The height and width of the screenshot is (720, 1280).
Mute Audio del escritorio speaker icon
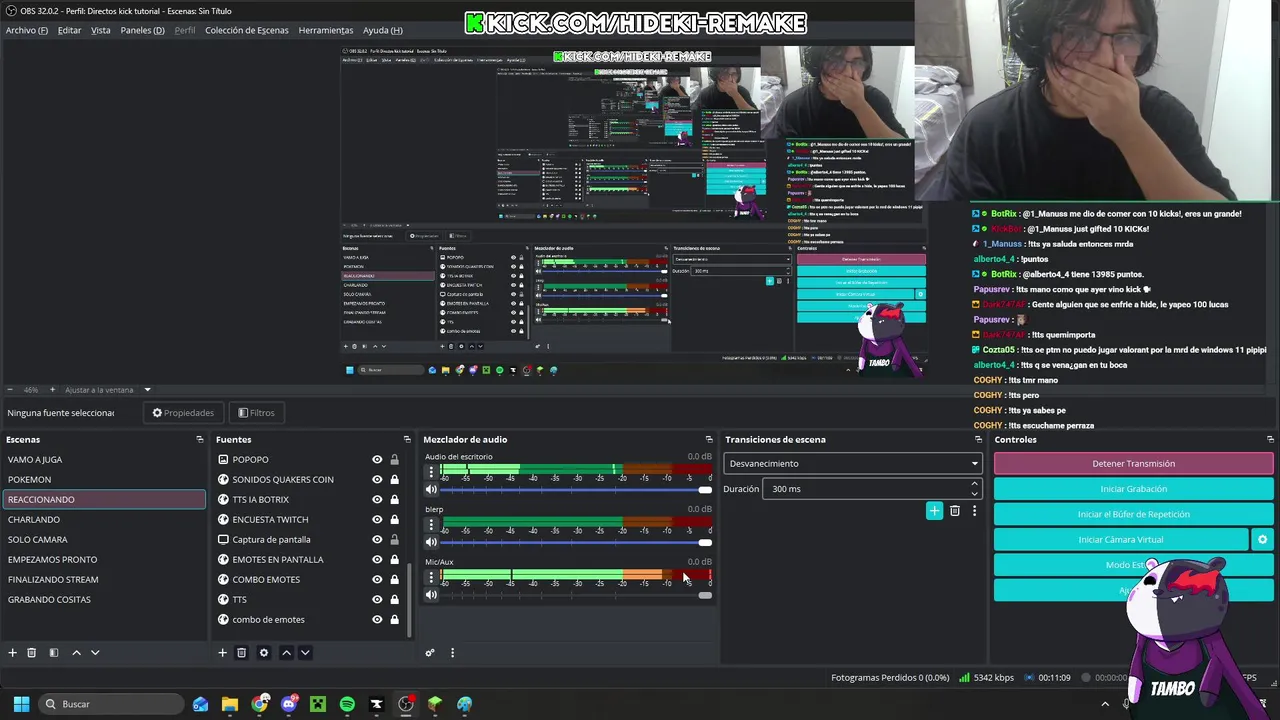click(x=431, y=490)
